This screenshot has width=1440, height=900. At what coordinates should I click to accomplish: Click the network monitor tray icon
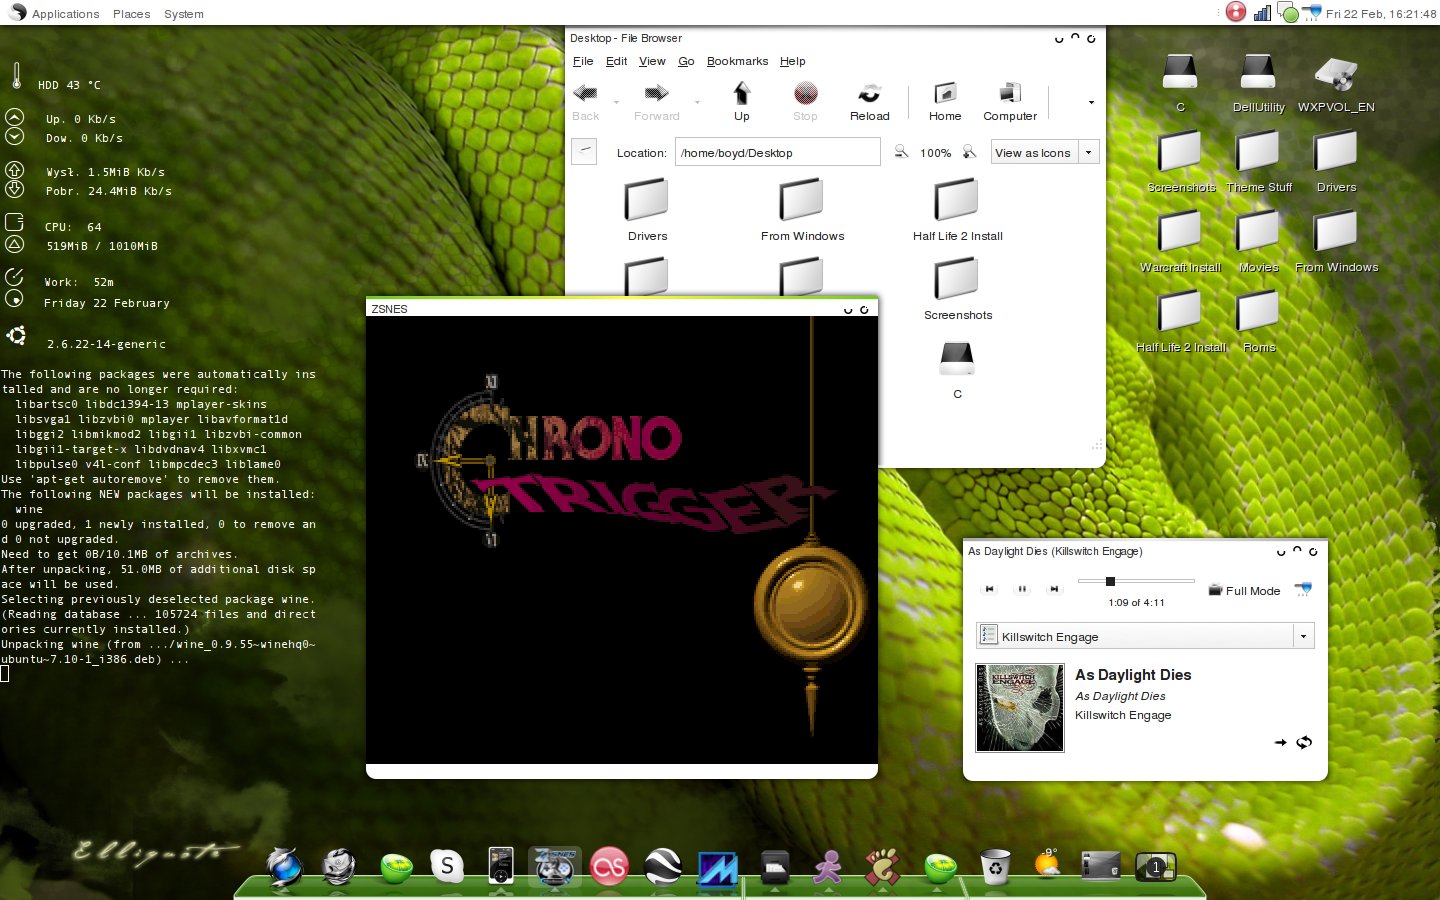point(1262,13)
